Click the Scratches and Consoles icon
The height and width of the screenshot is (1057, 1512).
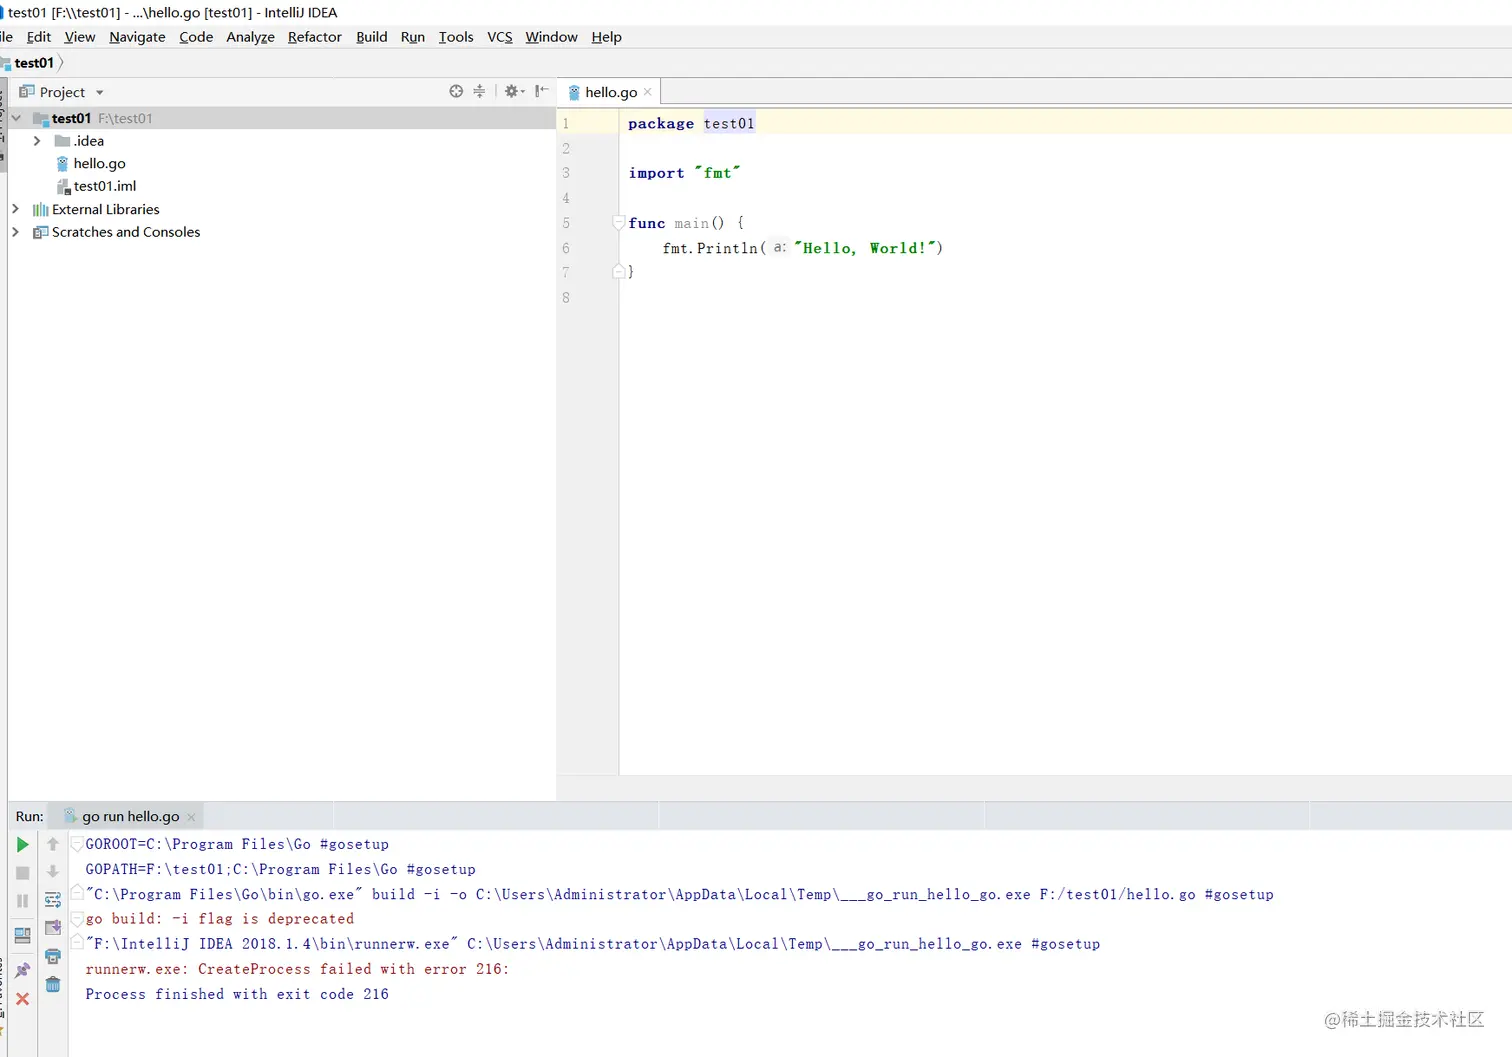40,232
